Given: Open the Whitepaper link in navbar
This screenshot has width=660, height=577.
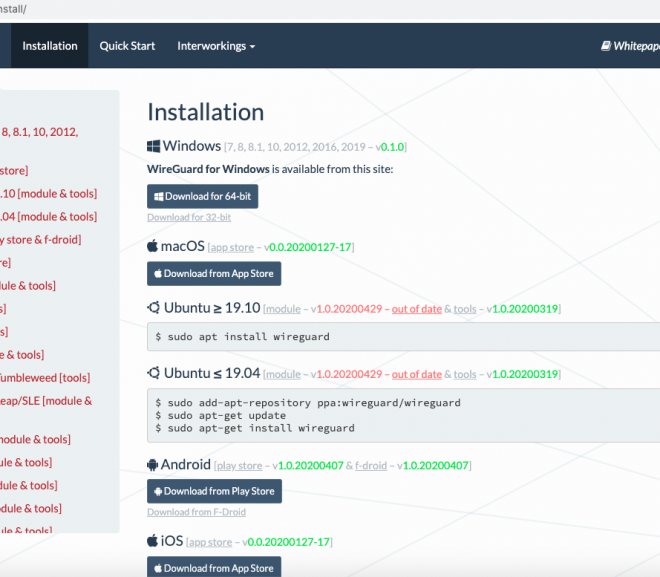Looking at the screenshot, I should click(630, 46).
